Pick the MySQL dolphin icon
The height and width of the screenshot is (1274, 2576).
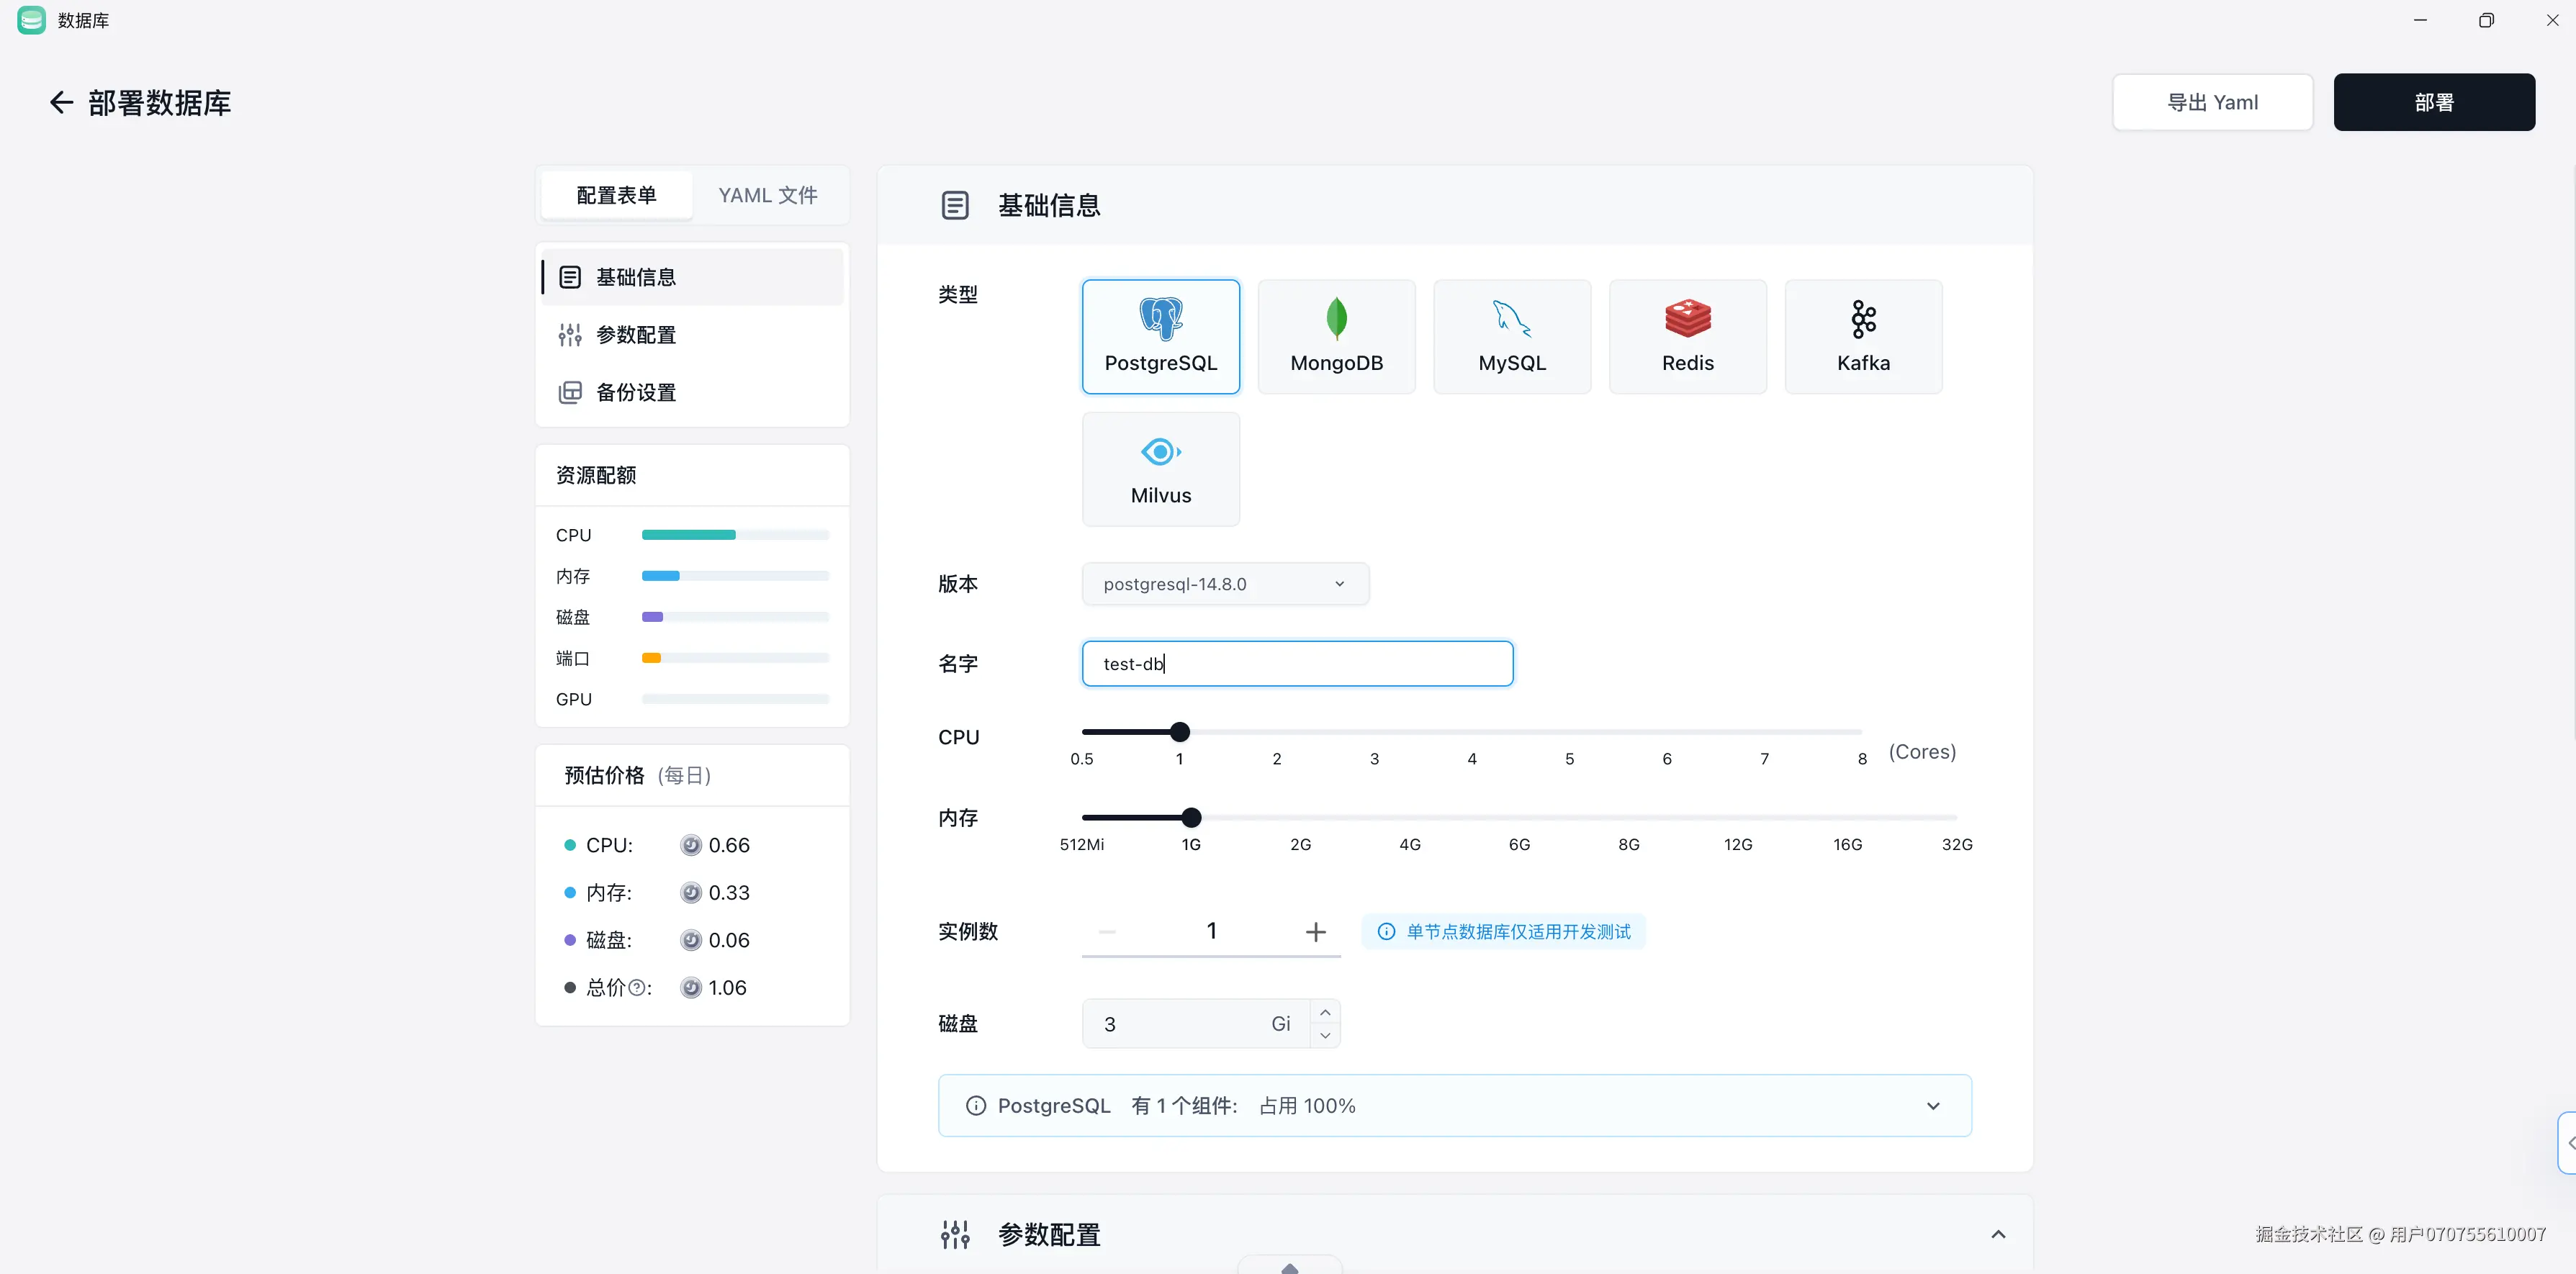[1511, 320]
